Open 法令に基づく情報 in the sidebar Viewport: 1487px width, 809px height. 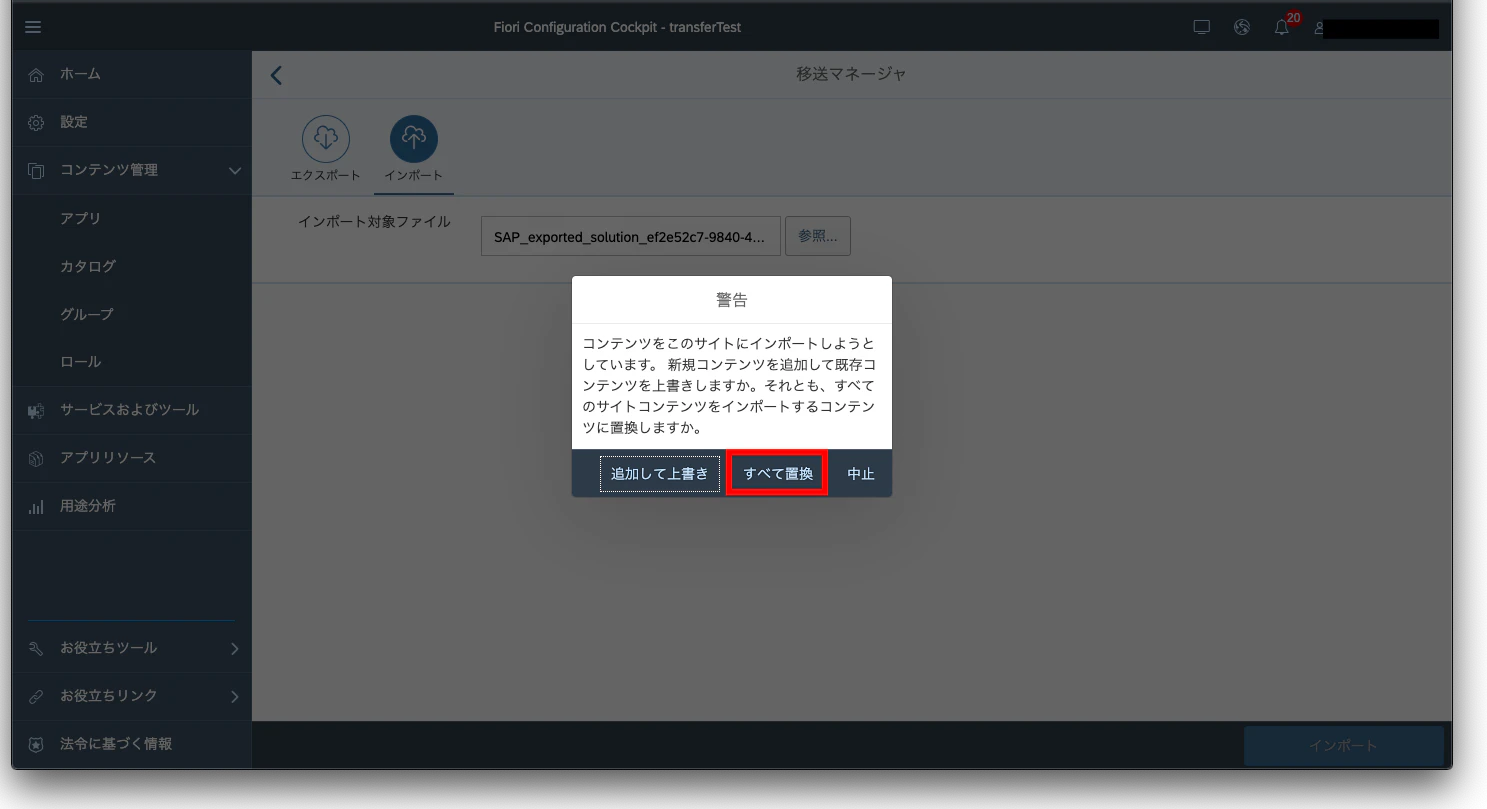click(x=131, y=744)
